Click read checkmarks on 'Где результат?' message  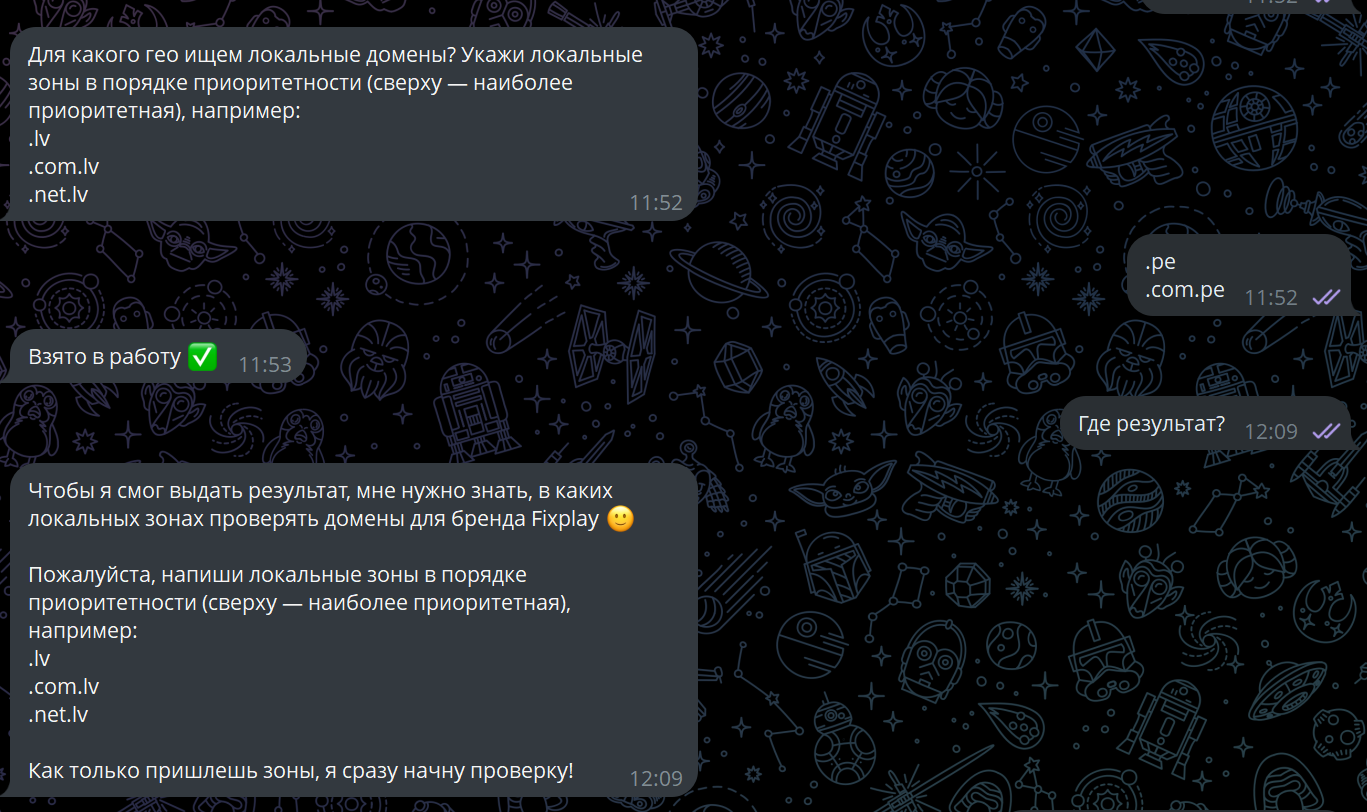point(1327,431)
